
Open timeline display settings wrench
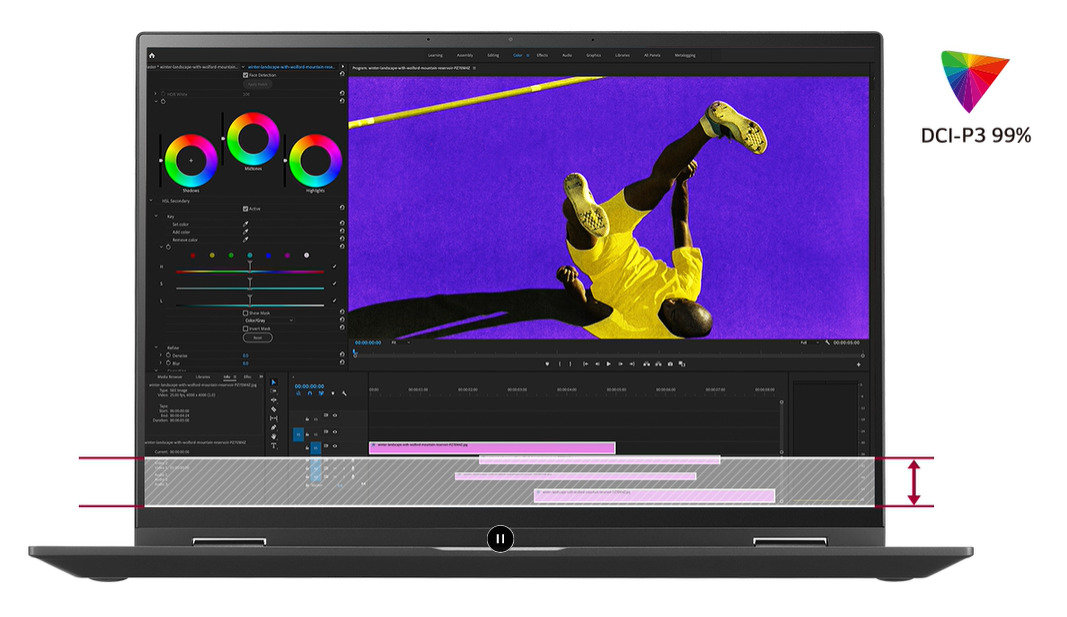[344, 393]
